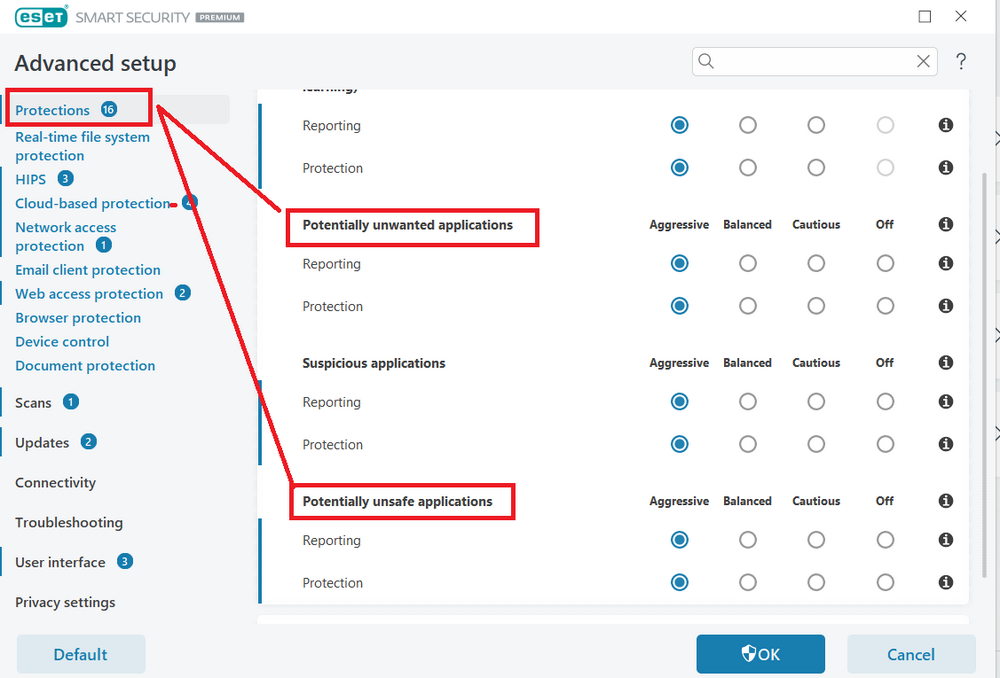
Task: Open Real-time file system protection settings
Action: [x=82, y=146]
